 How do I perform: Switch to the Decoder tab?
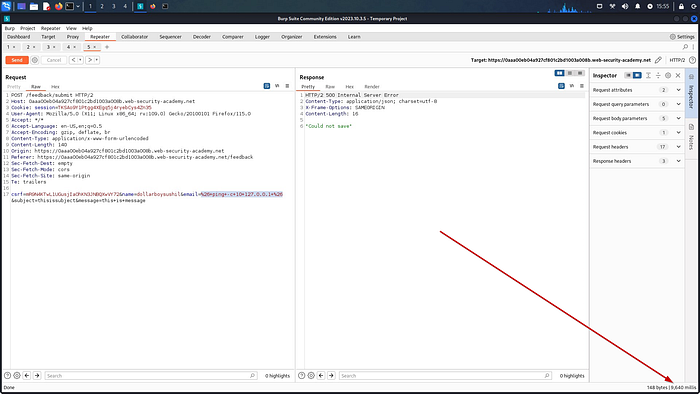click(x=201, y=37)
